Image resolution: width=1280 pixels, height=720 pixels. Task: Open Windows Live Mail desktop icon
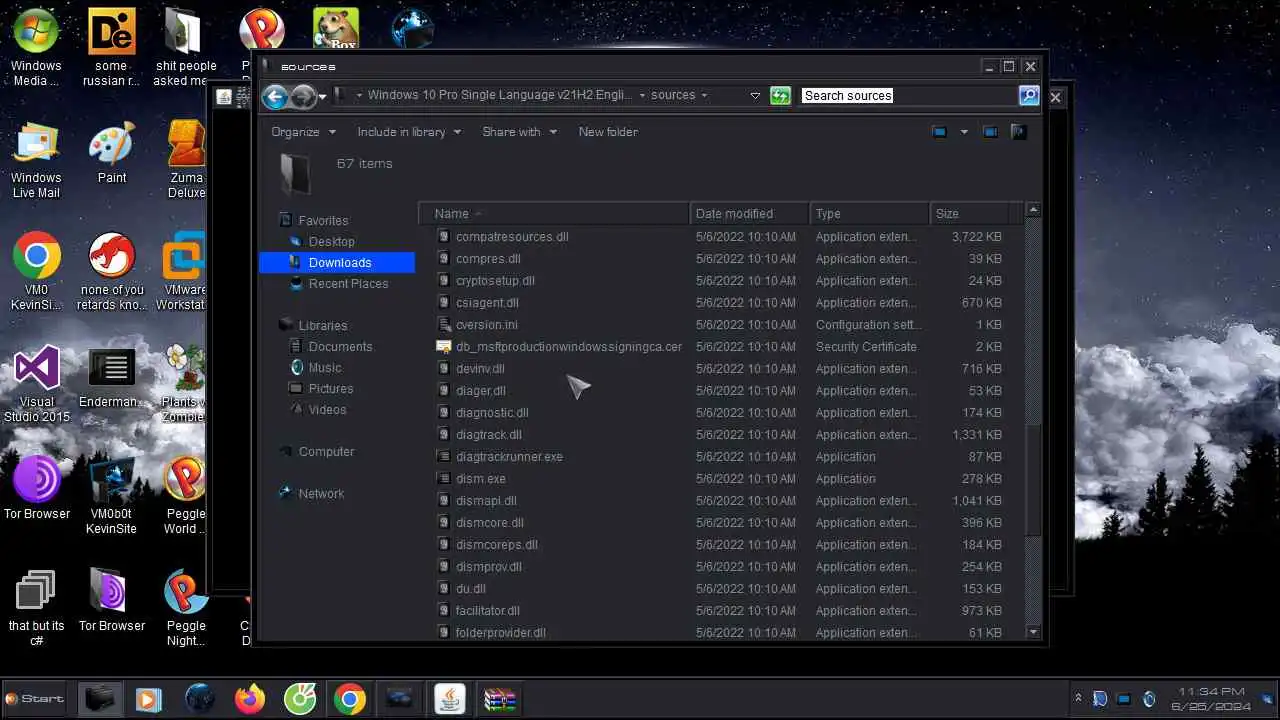pos(36,160)
